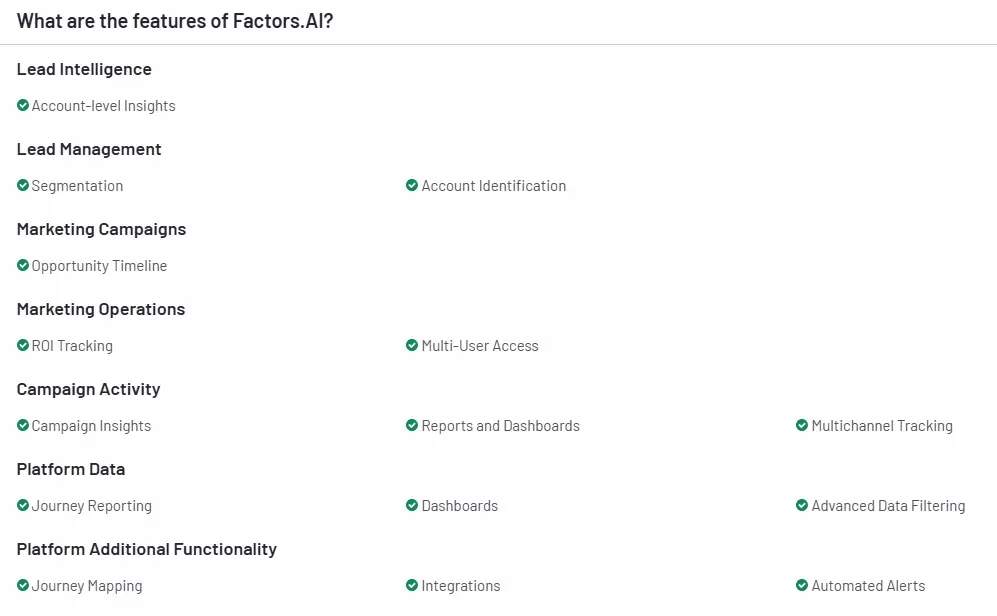Click the green checkmark beside ROI Tracking
This screenshot has height=616, width=997.
(23, 346)
